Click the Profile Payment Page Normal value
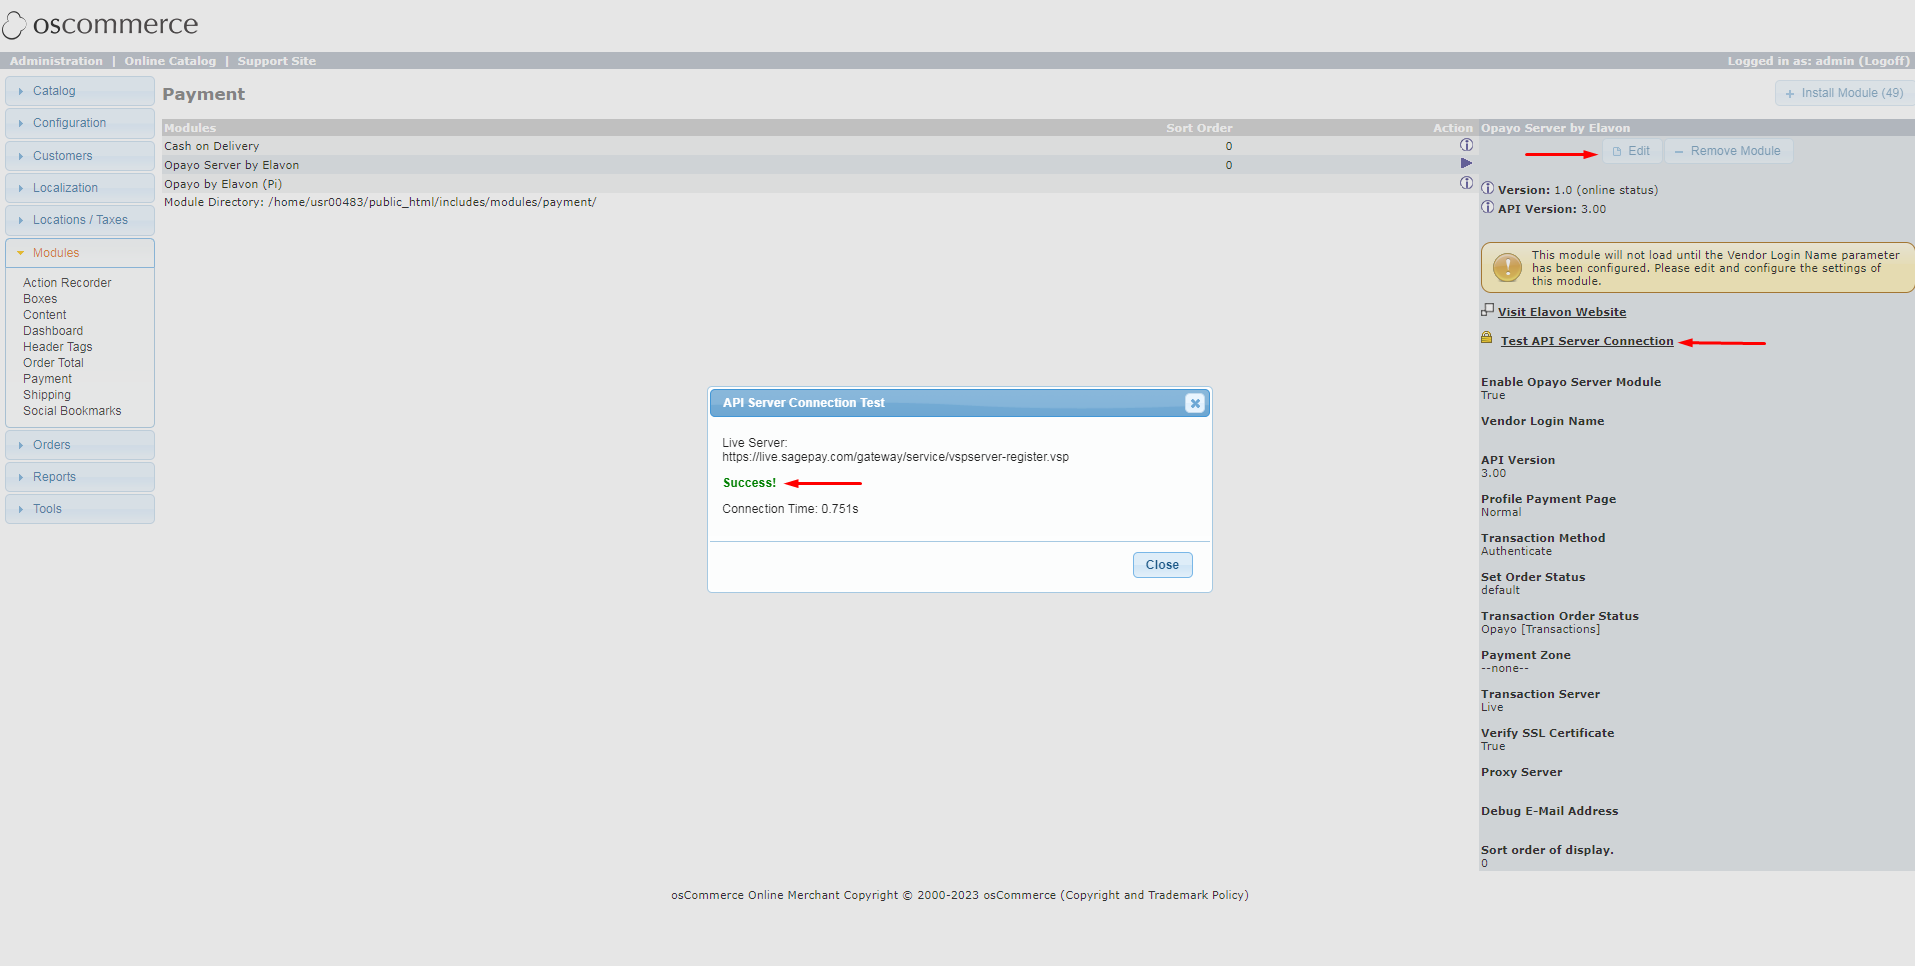The width and height of the screenshot is (1915, 966). pyautogui.click(x=1500, y=512)
